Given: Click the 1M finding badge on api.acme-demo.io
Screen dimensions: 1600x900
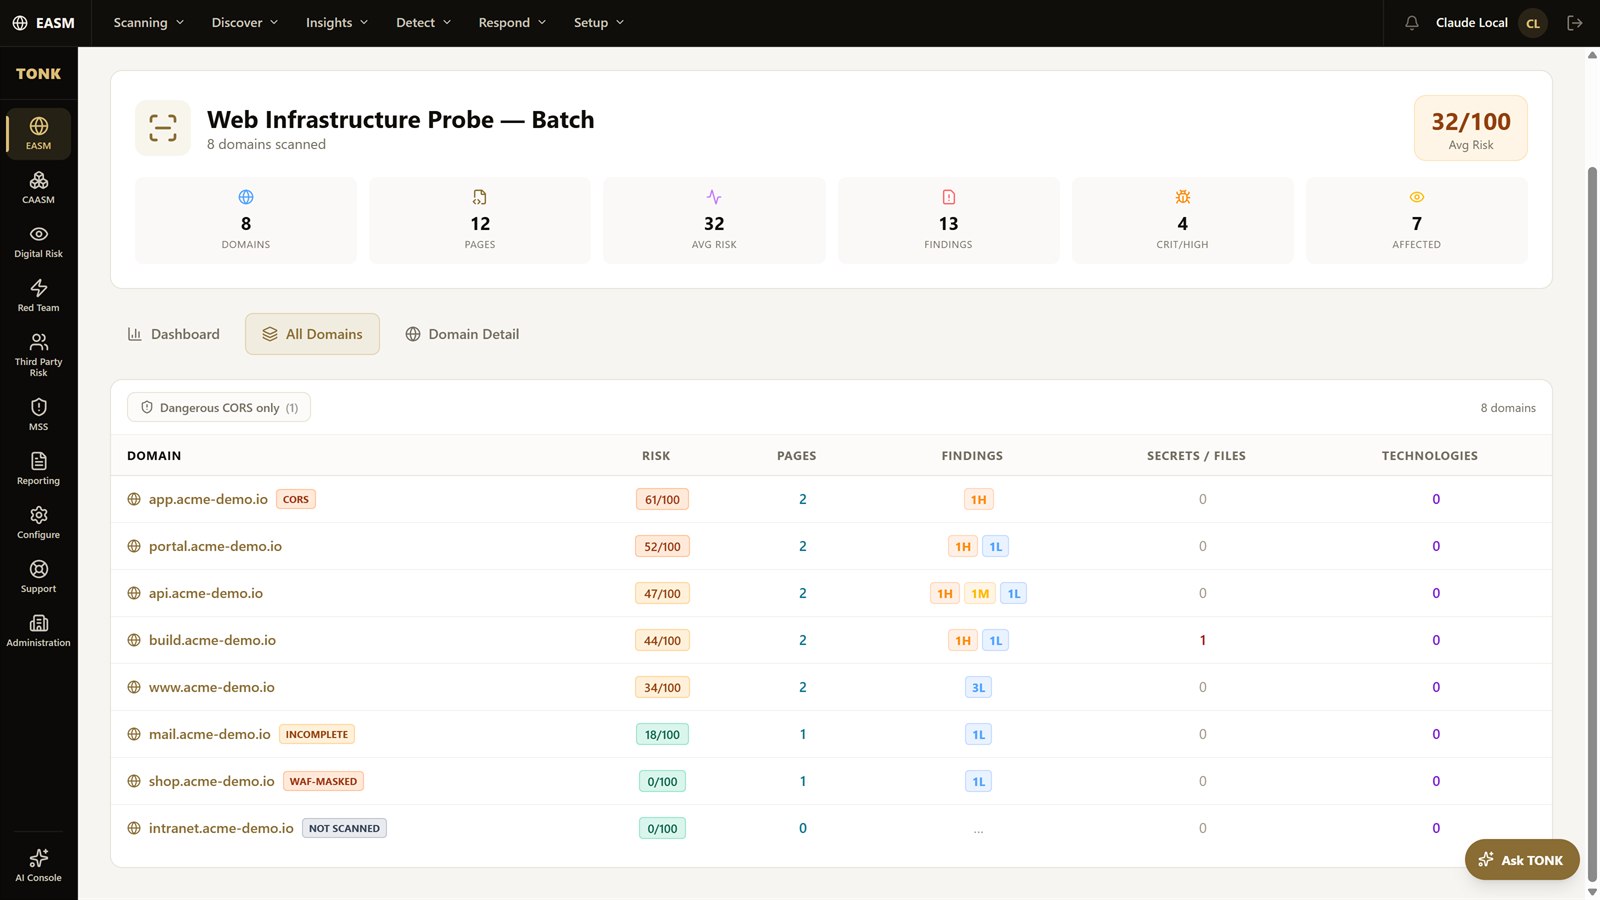Looking at the screenshot, I should pyautogui.click(x=980, y=593).
